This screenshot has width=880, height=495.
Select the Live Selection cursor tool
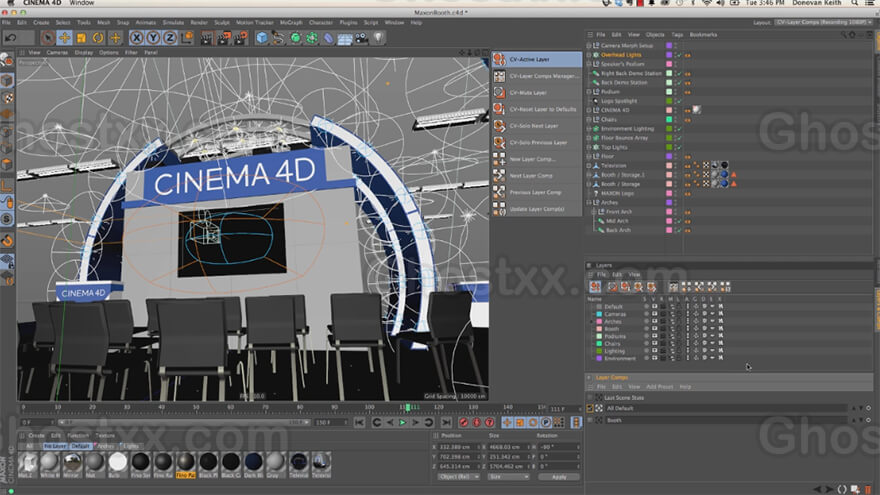point(48,38)
